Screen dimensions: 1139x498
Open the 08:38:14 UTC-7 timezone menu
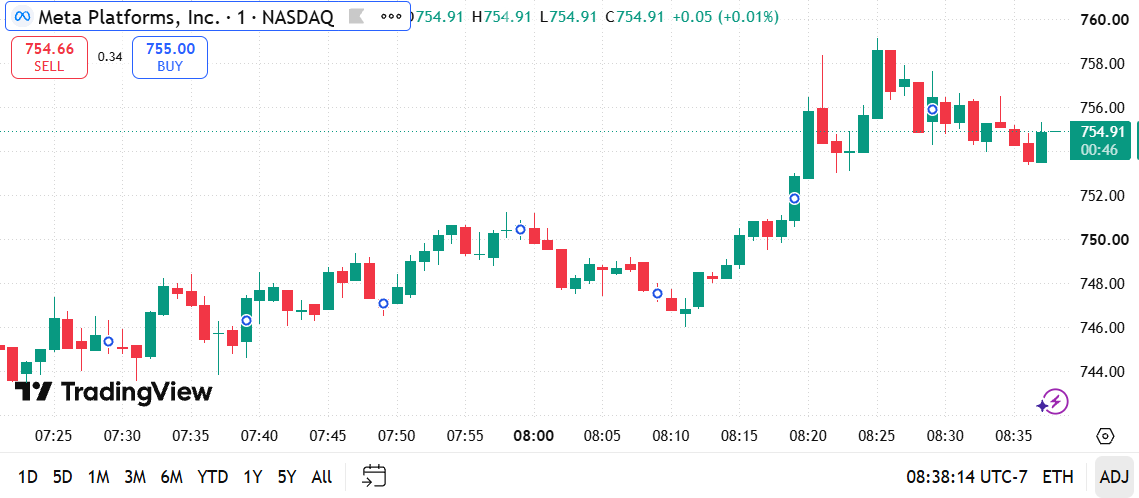point(967,477)
